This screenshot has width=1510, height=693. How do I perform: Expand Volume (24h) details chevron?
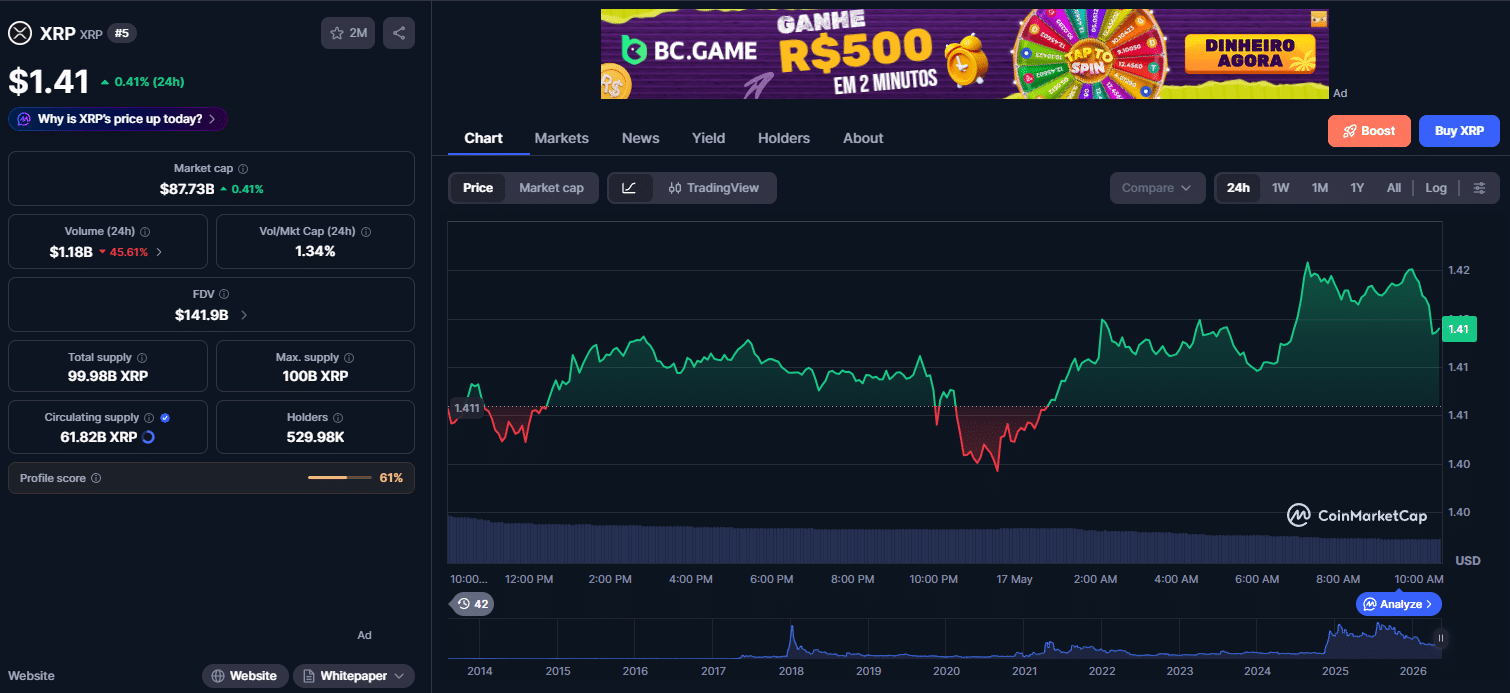(159, 252)
